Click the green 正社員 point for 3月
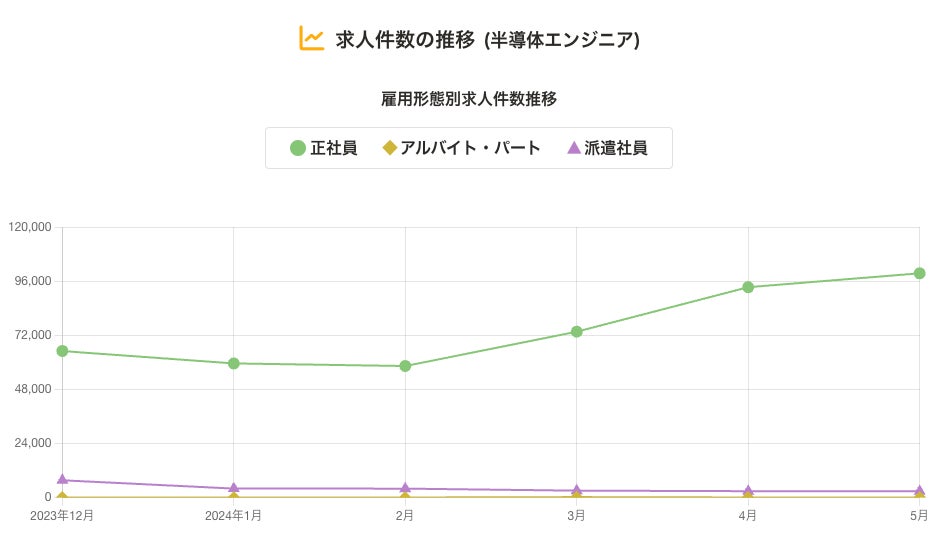Viewport: 949px width, 557px height. [x=577, y=332]
